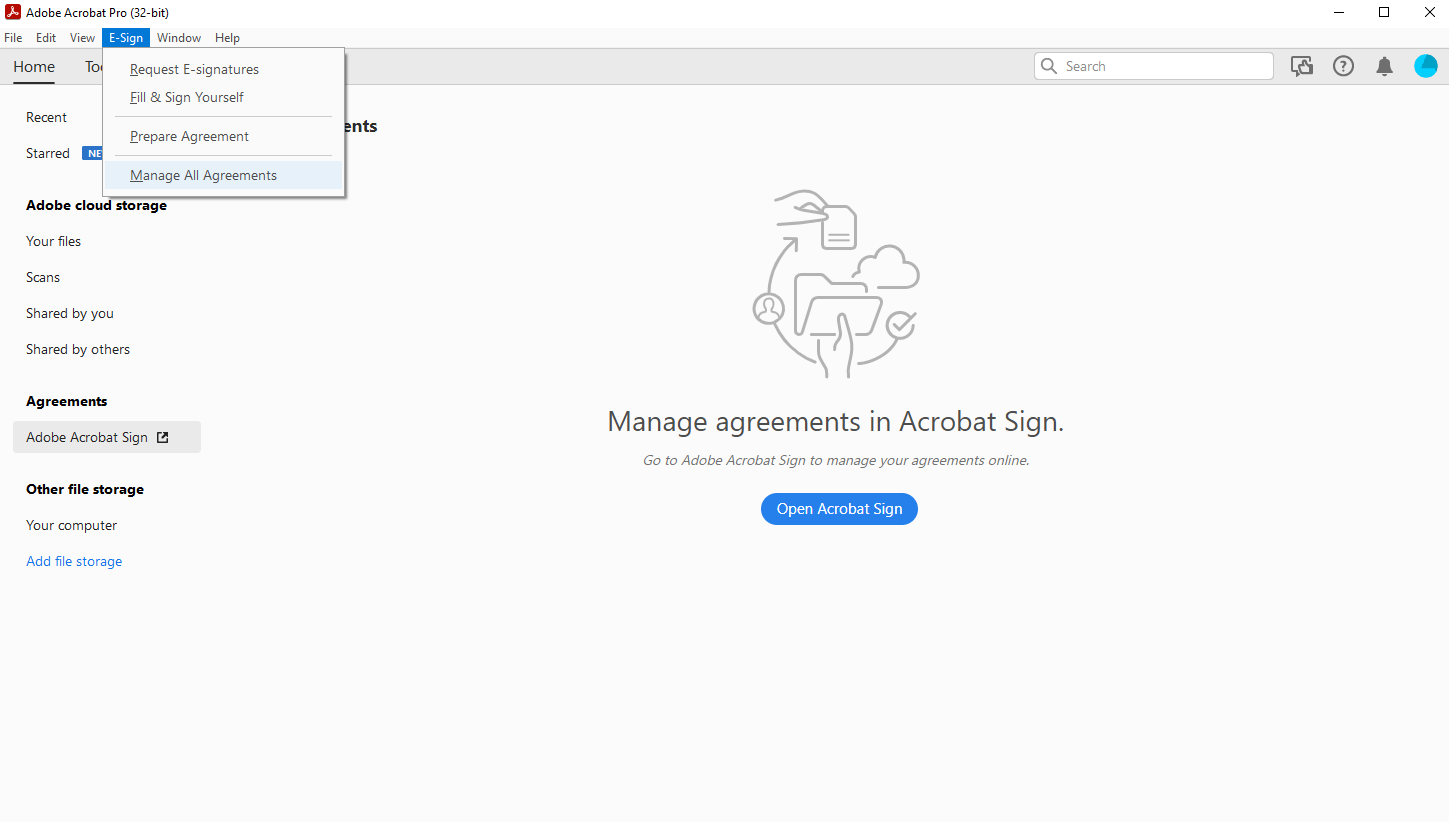Viewport: 1450px width, 822px height.
Task: Open Your files in cloud storage
Action: (54, 241)
